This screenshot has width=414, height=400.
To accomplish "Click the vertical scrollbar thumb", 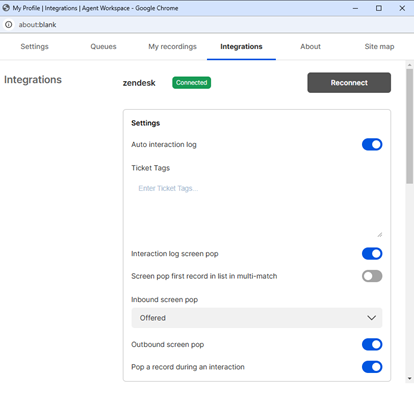I will [409, 126].
